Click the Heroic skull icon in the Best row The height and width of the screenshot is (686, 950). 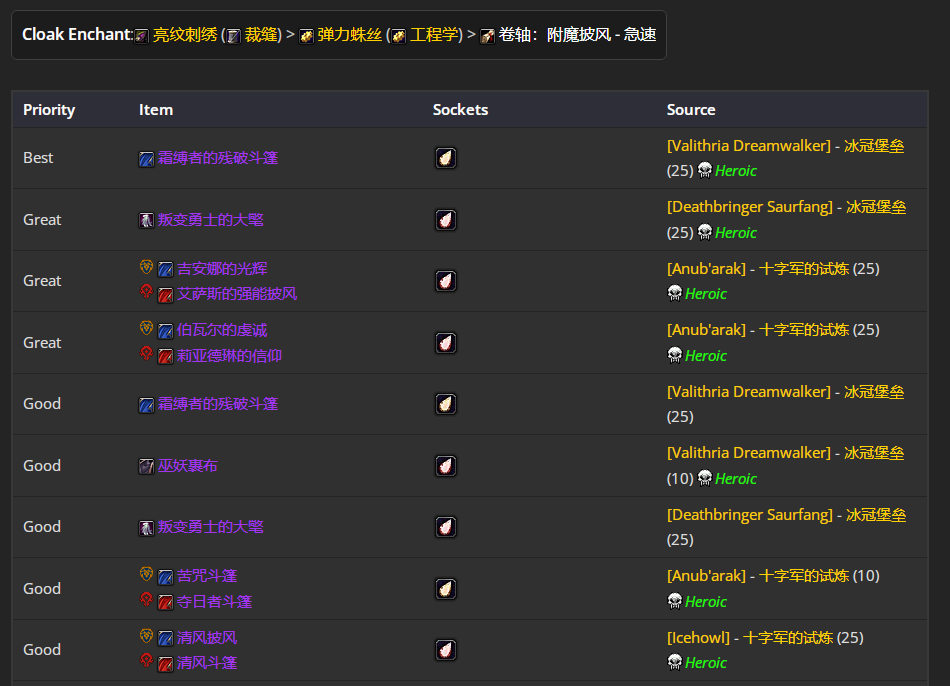[703, 170]
